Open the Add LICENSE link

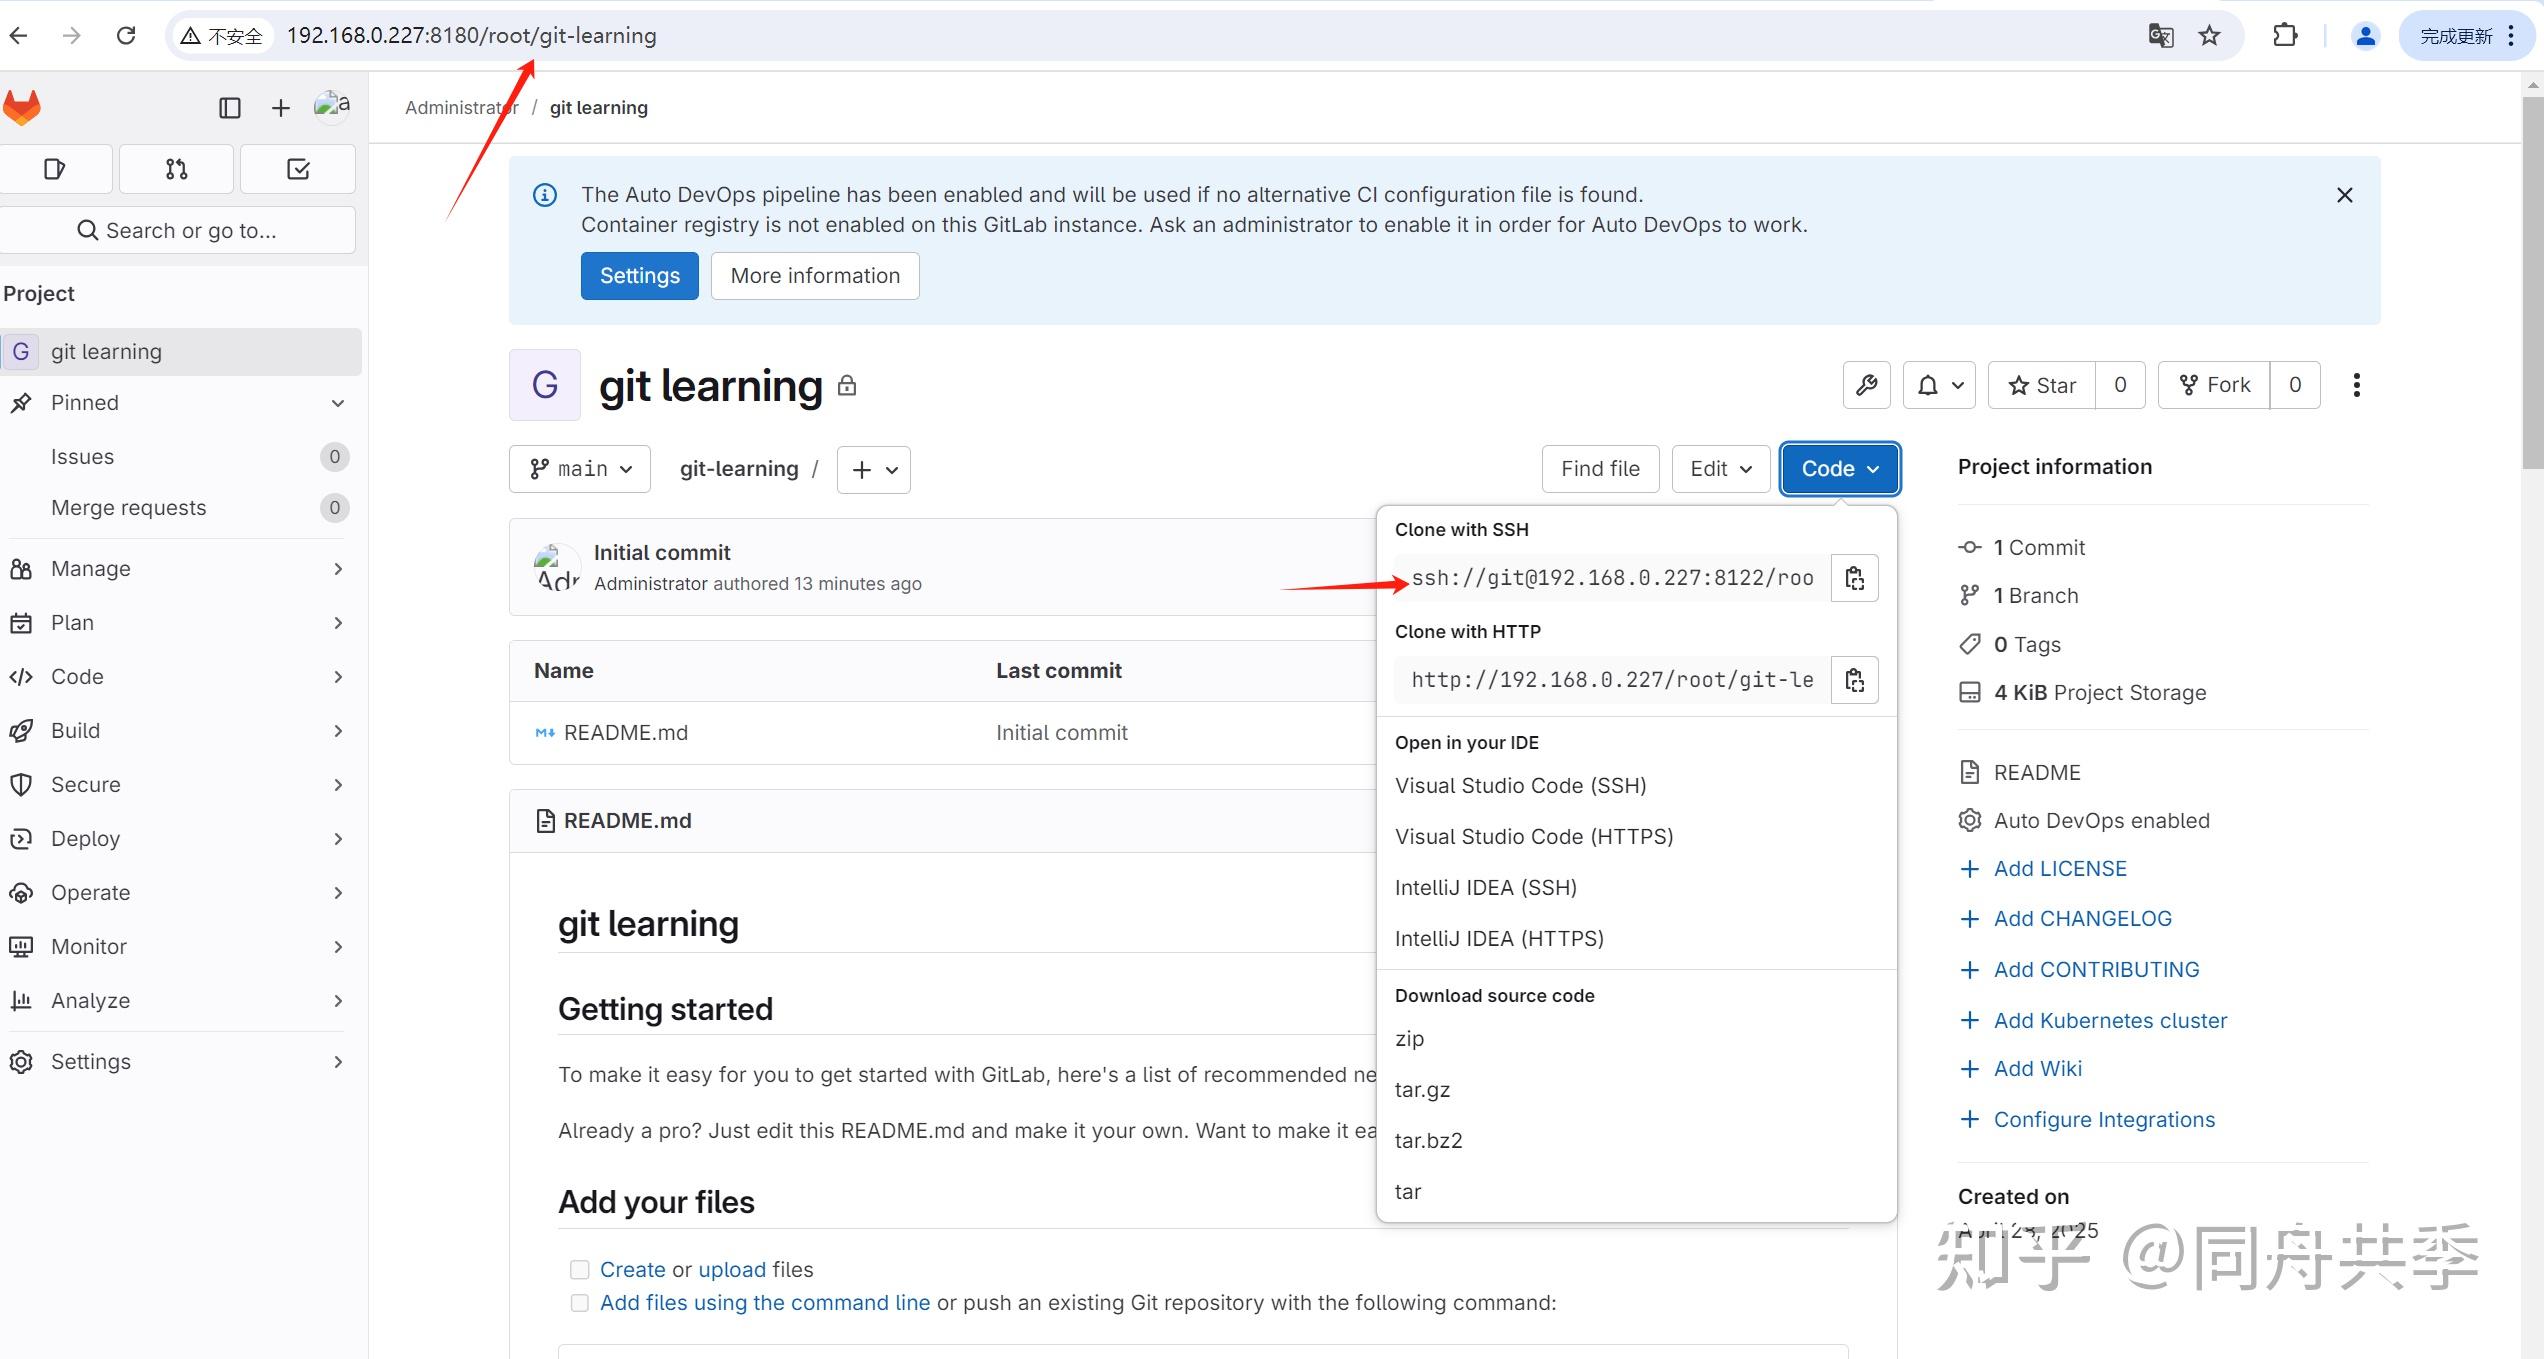point(2059,868)
